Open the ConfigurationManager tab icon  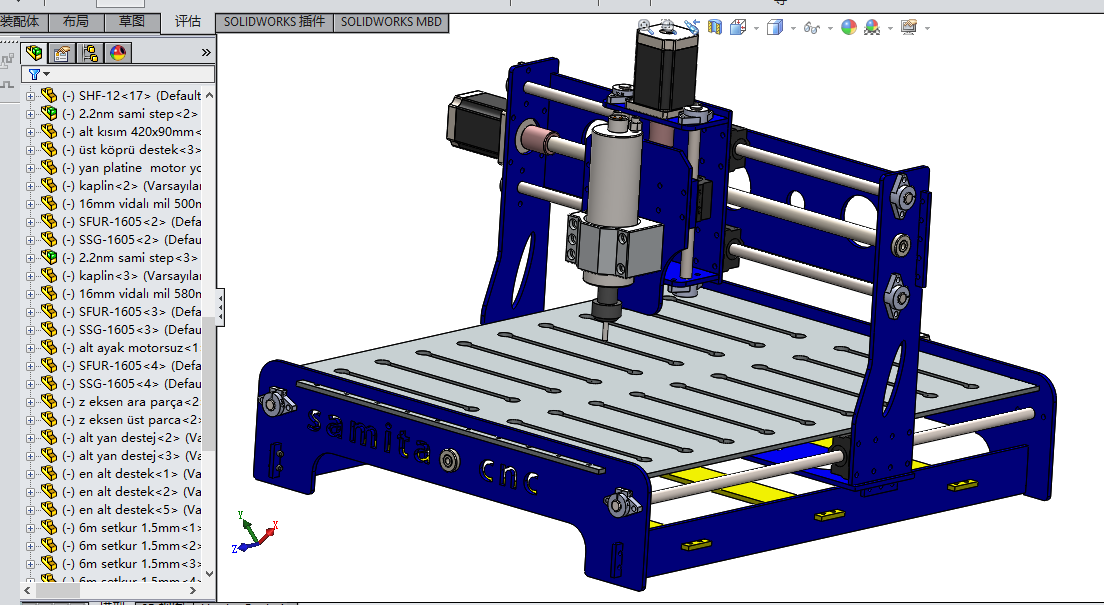pyautogui.click(x=90, y=53)
